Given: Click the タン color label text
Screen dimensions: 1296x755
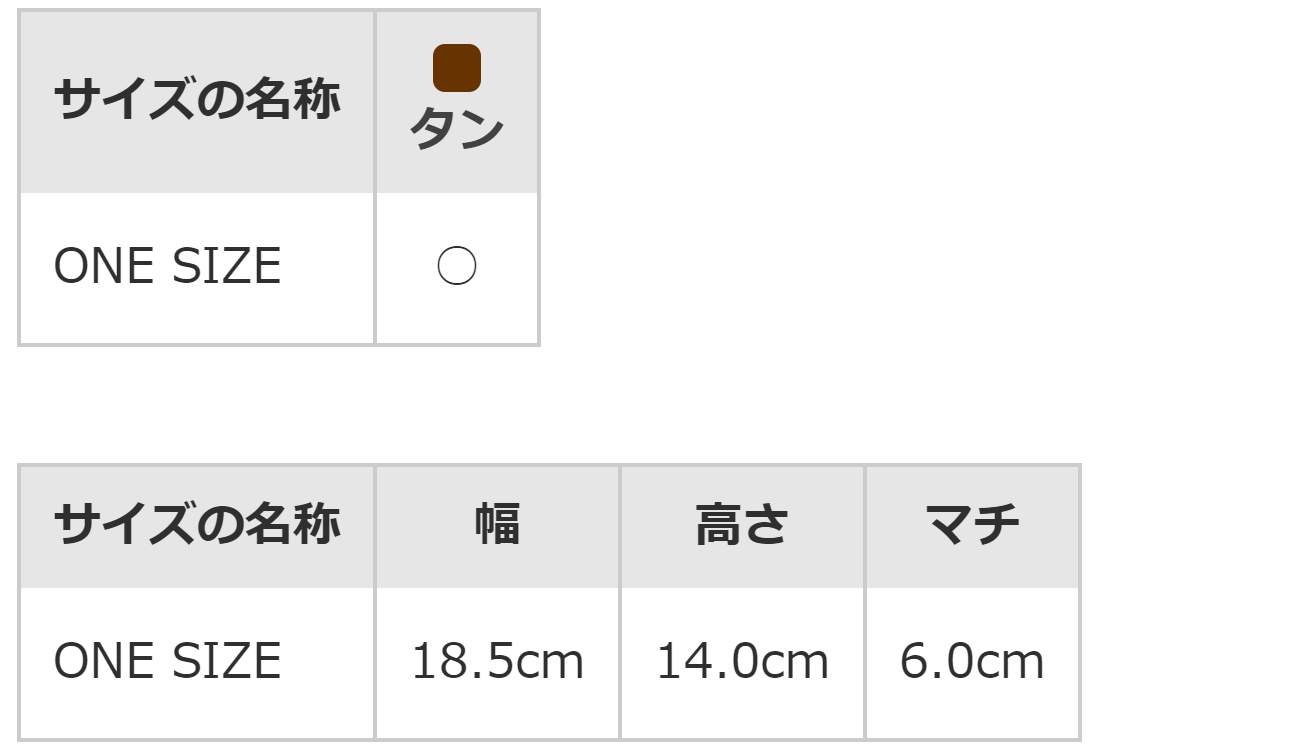Looking at the screenshot, I should click(x=457, y=131).
